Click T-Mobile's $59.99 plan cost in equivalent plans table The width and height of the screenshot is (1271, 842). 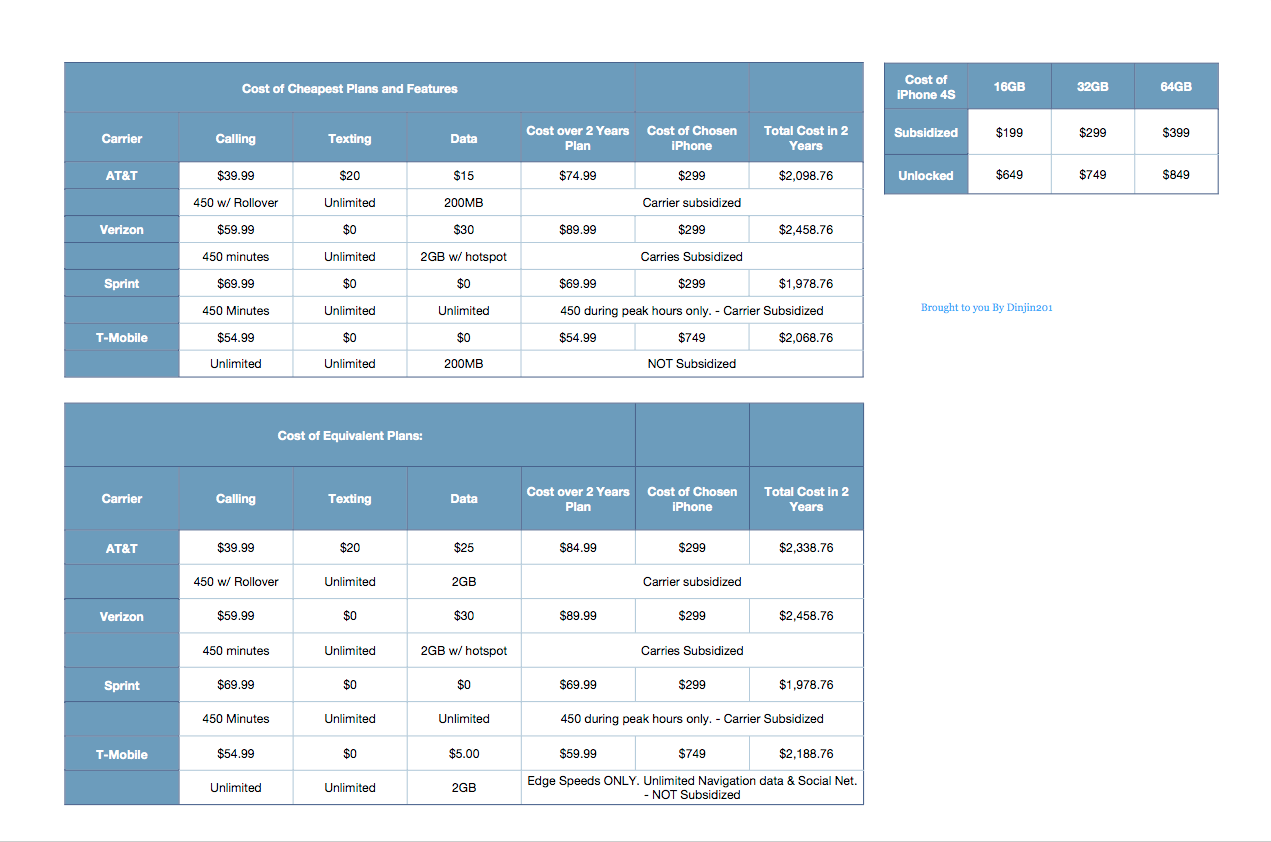[x=578, y=754]
